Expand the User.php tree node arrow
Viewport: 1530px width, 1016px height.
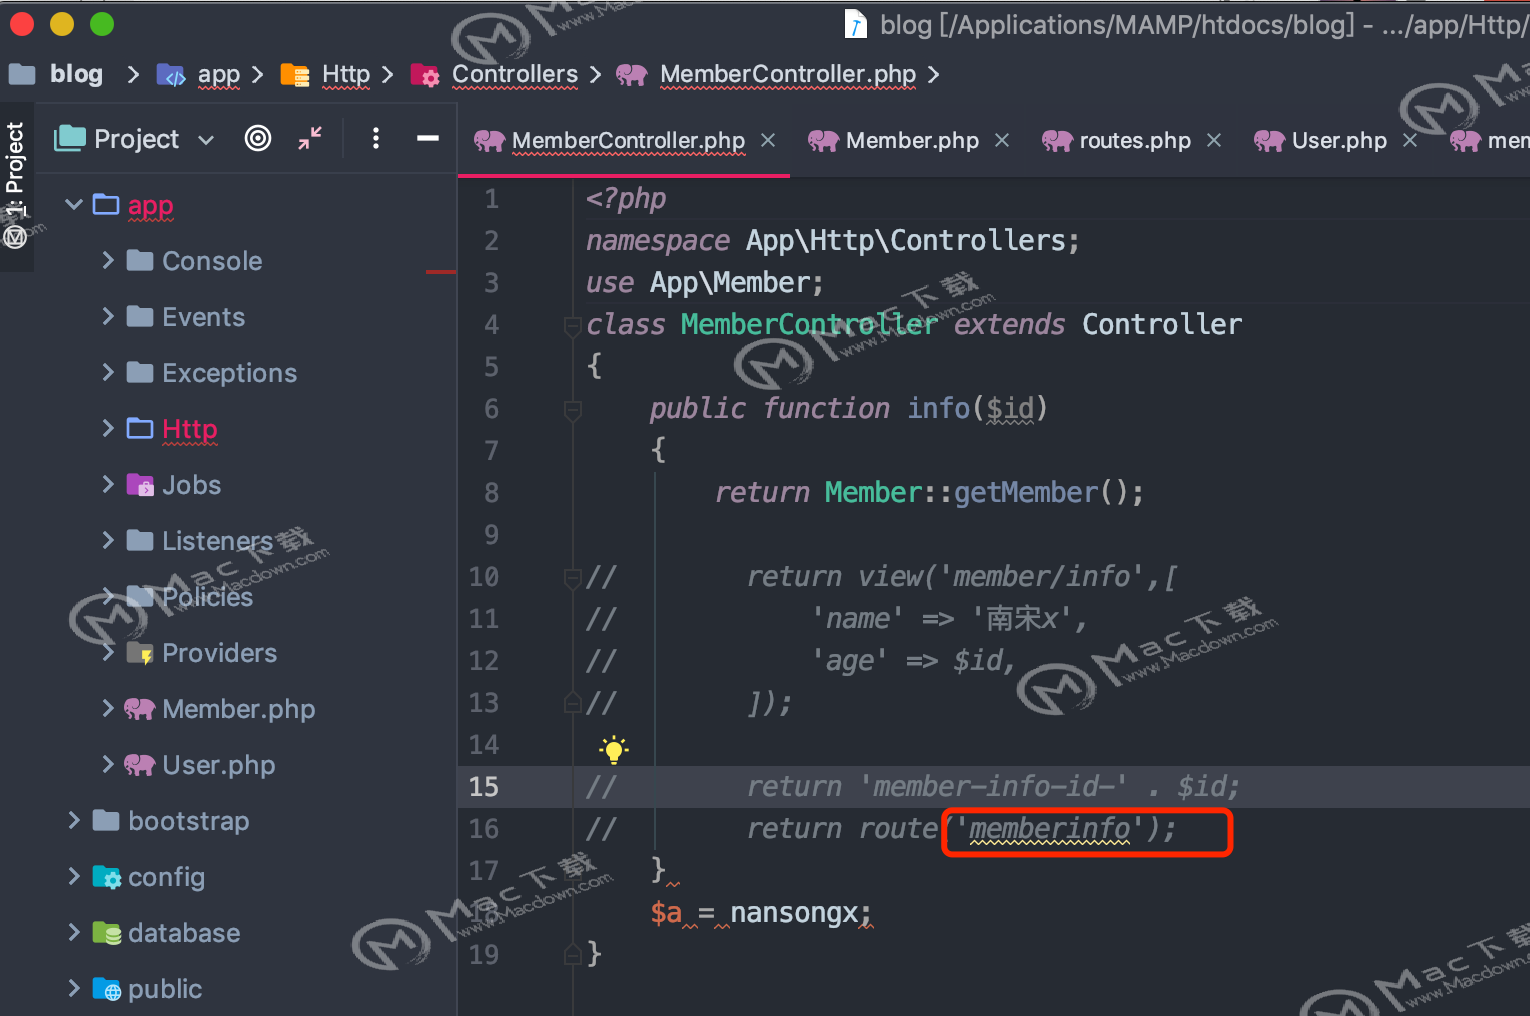tap(108, 765)
